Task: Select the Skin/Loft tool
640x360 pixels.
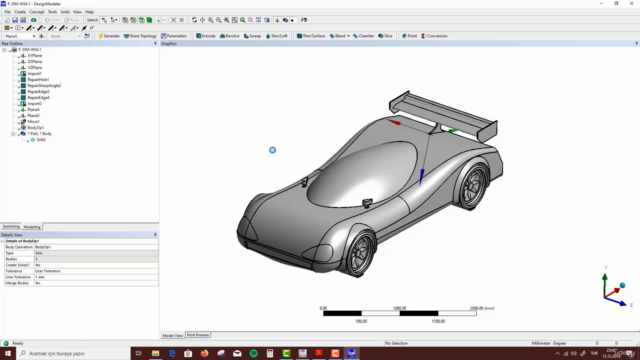Action: point(276,36)
